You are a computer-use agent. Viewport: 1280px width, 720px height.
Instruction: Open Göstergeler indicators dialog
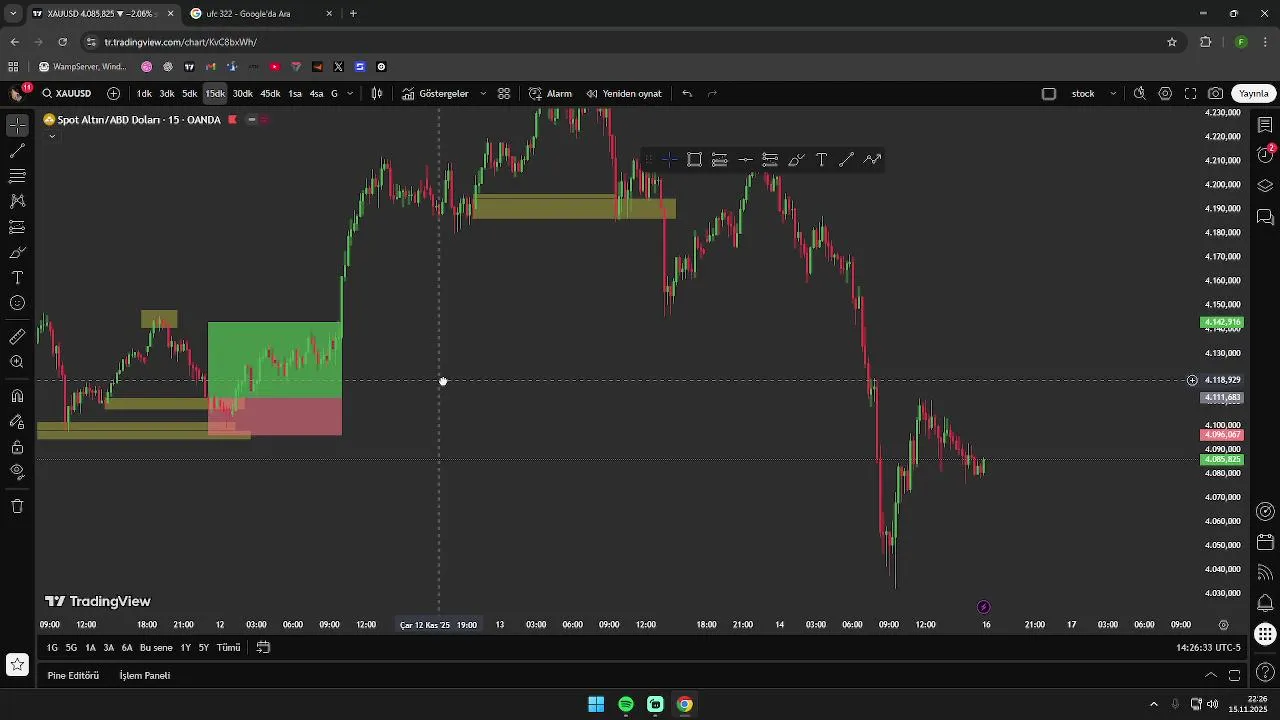coord(436,93)
